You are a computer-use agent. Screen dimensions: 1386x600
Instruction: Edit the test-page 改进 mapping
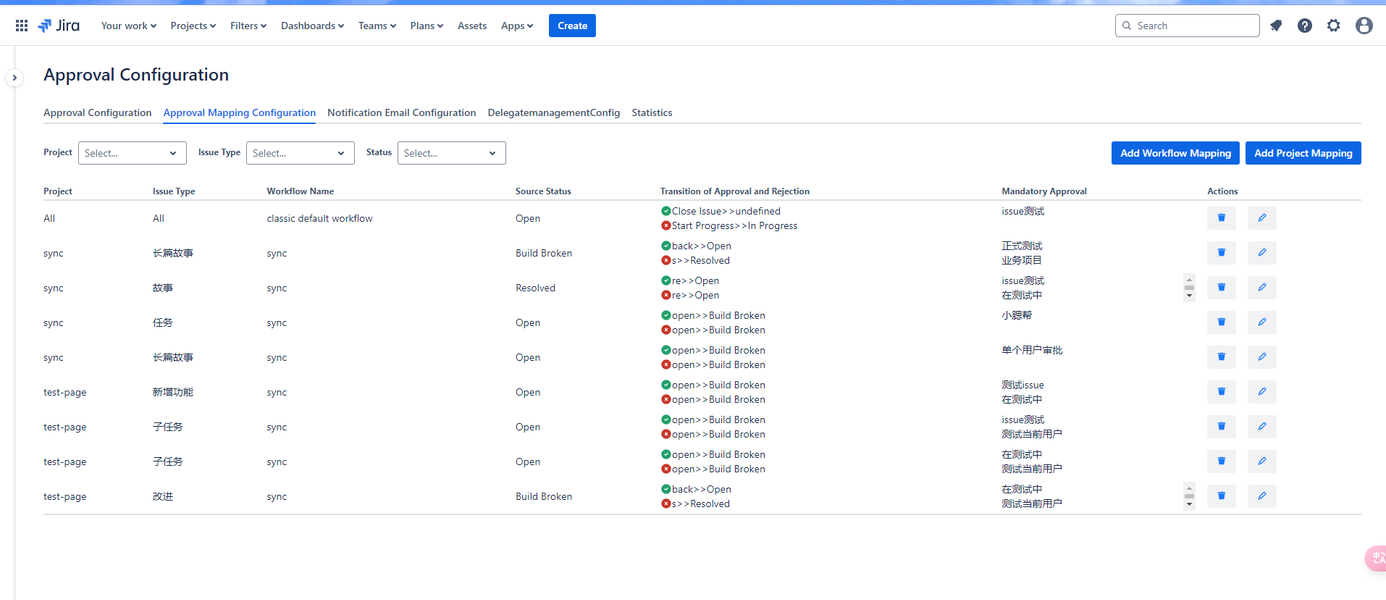tap(1262, 496)
